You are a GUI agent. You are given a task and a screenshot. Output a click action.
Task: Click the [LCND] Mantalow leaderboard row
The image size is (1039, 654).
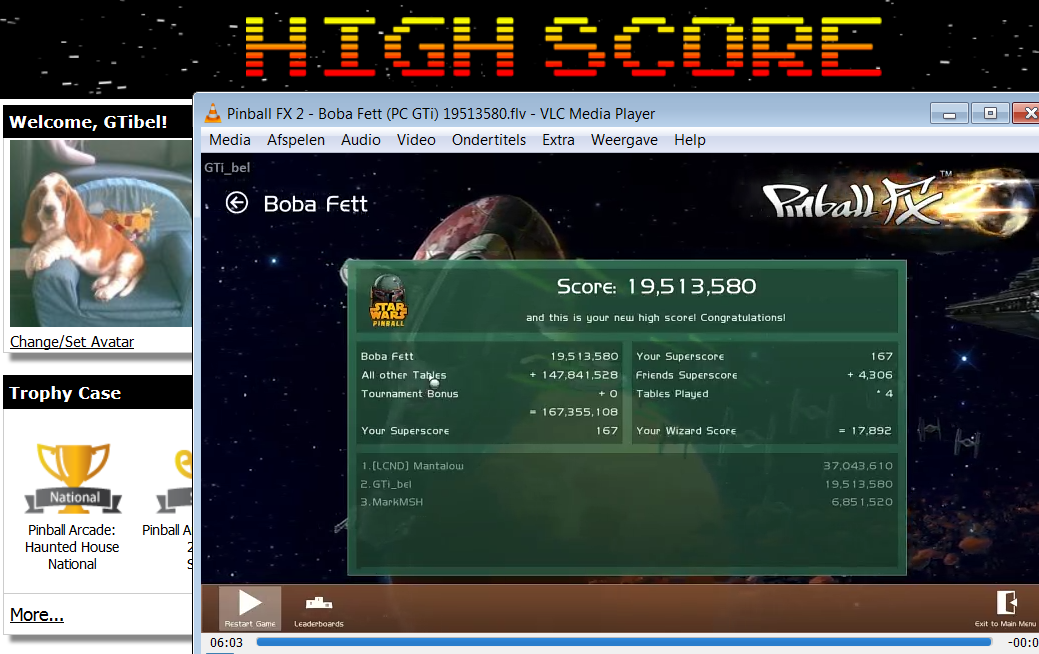coord(626,466)
